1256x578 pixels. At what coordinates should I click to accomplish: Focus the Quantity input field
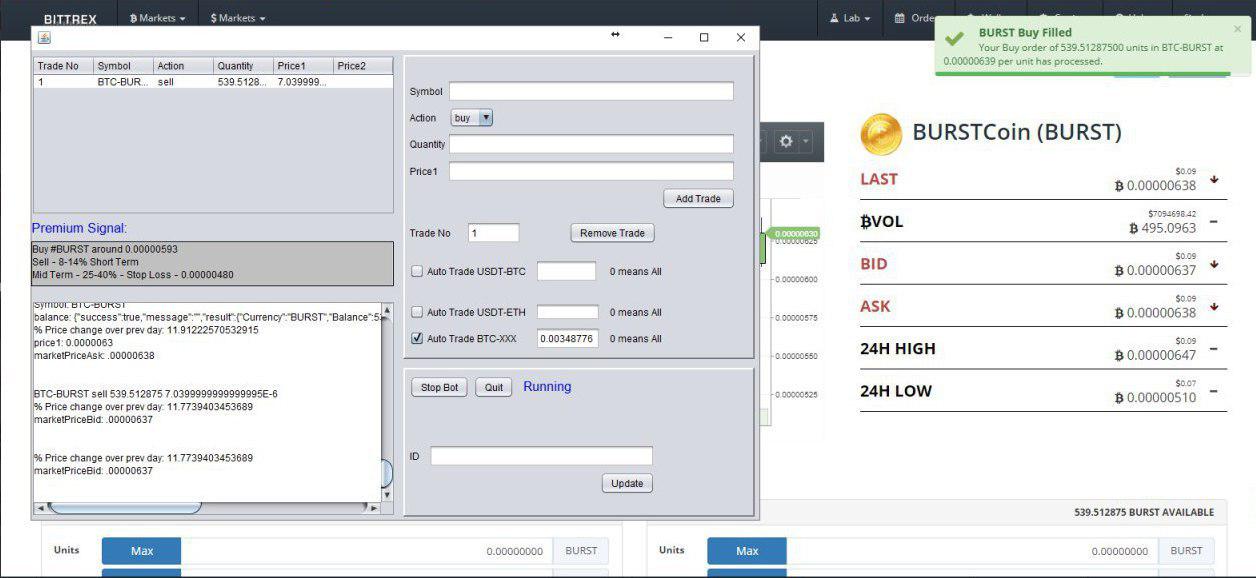591,144
